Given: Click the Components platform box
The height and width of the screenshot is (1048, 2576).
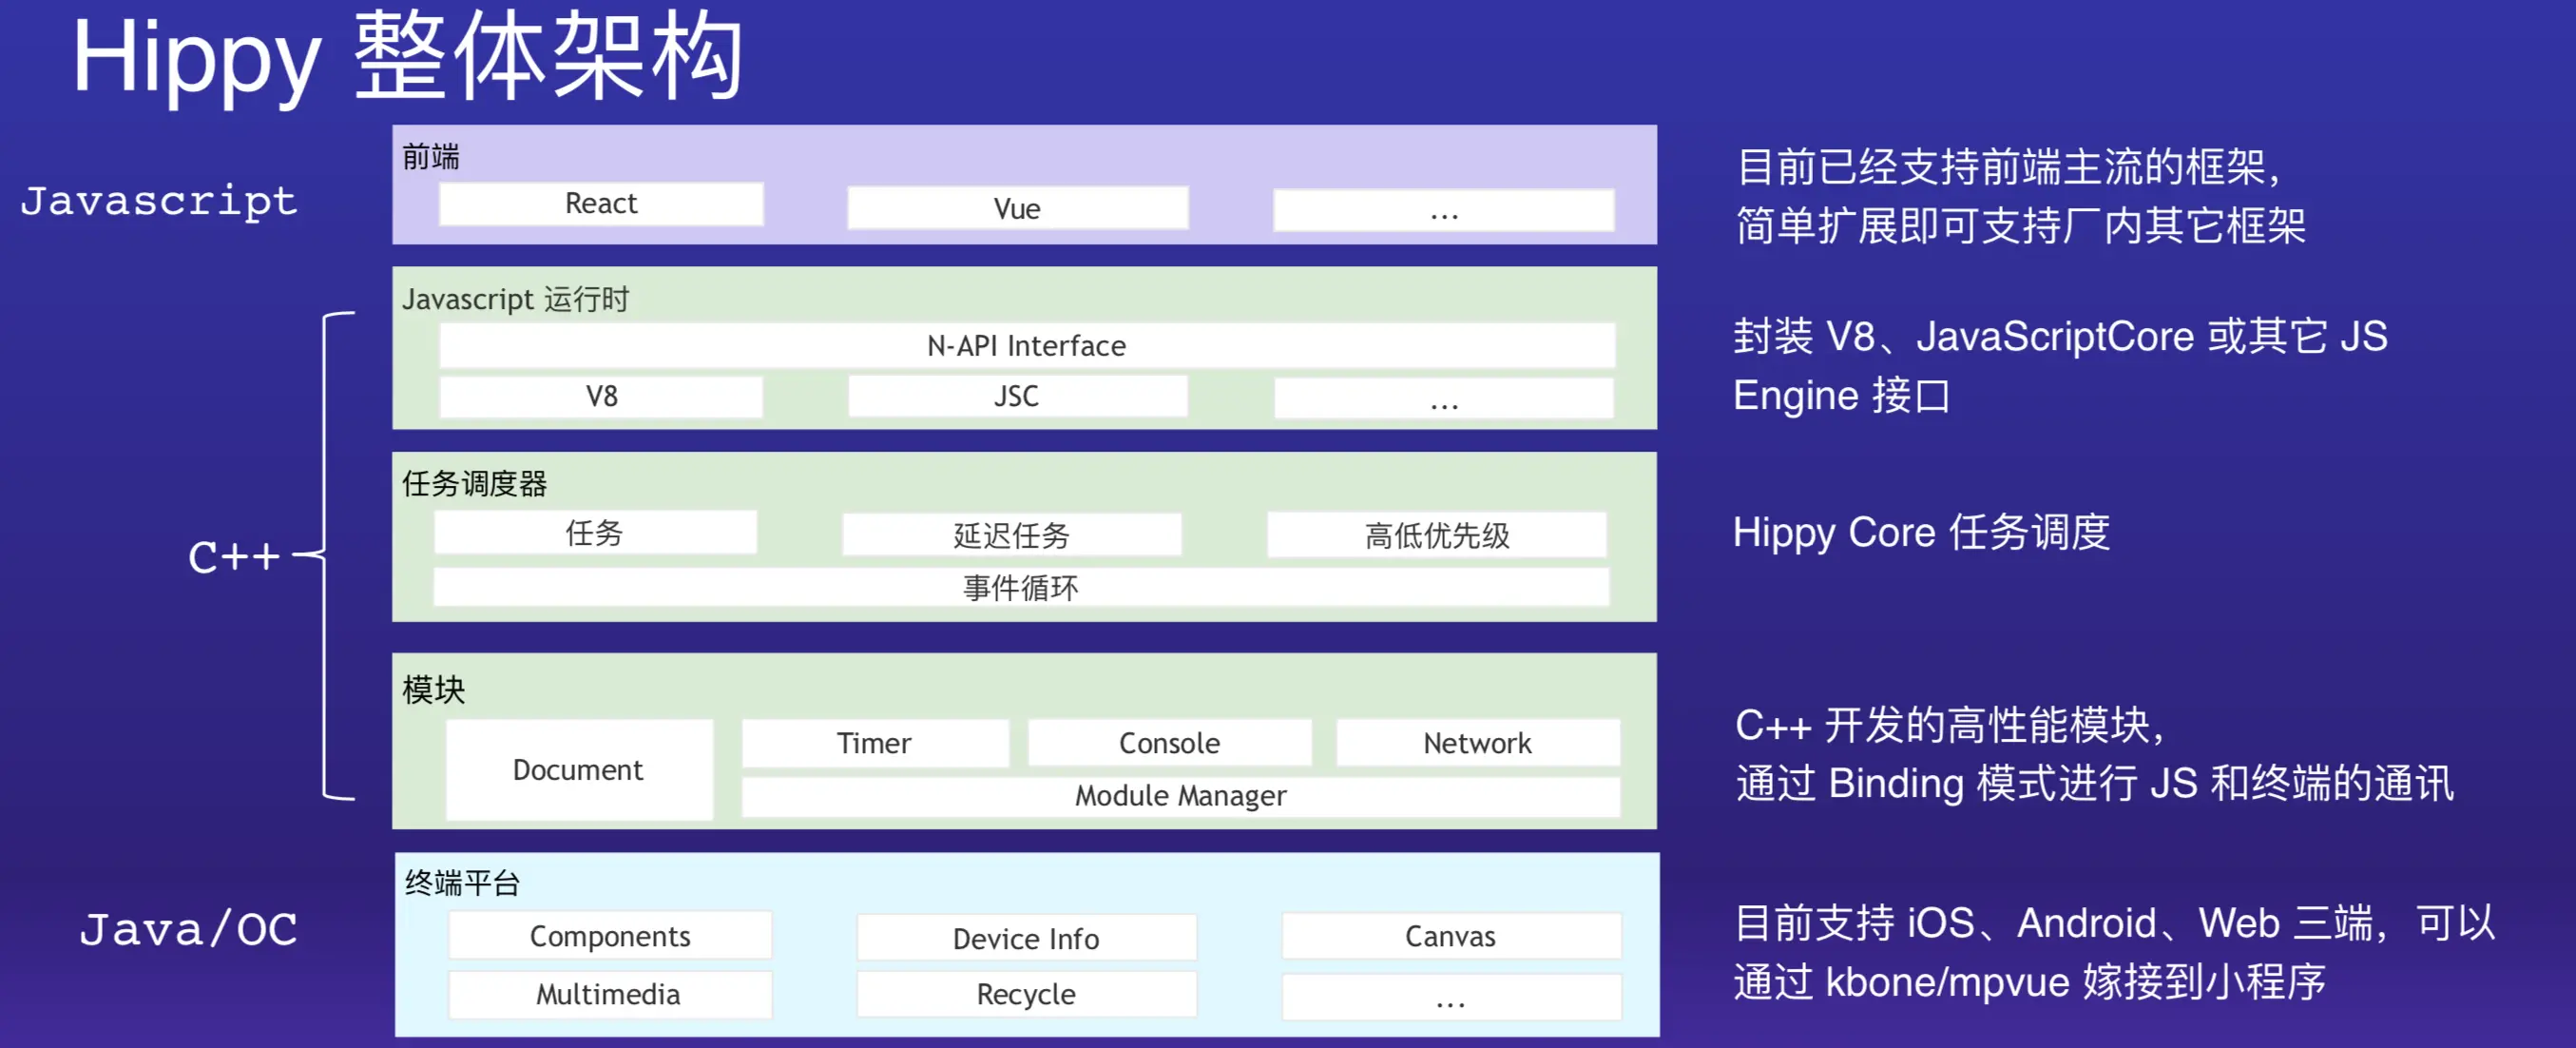Looking at the screenshot, I should click(x=610, y=937).
